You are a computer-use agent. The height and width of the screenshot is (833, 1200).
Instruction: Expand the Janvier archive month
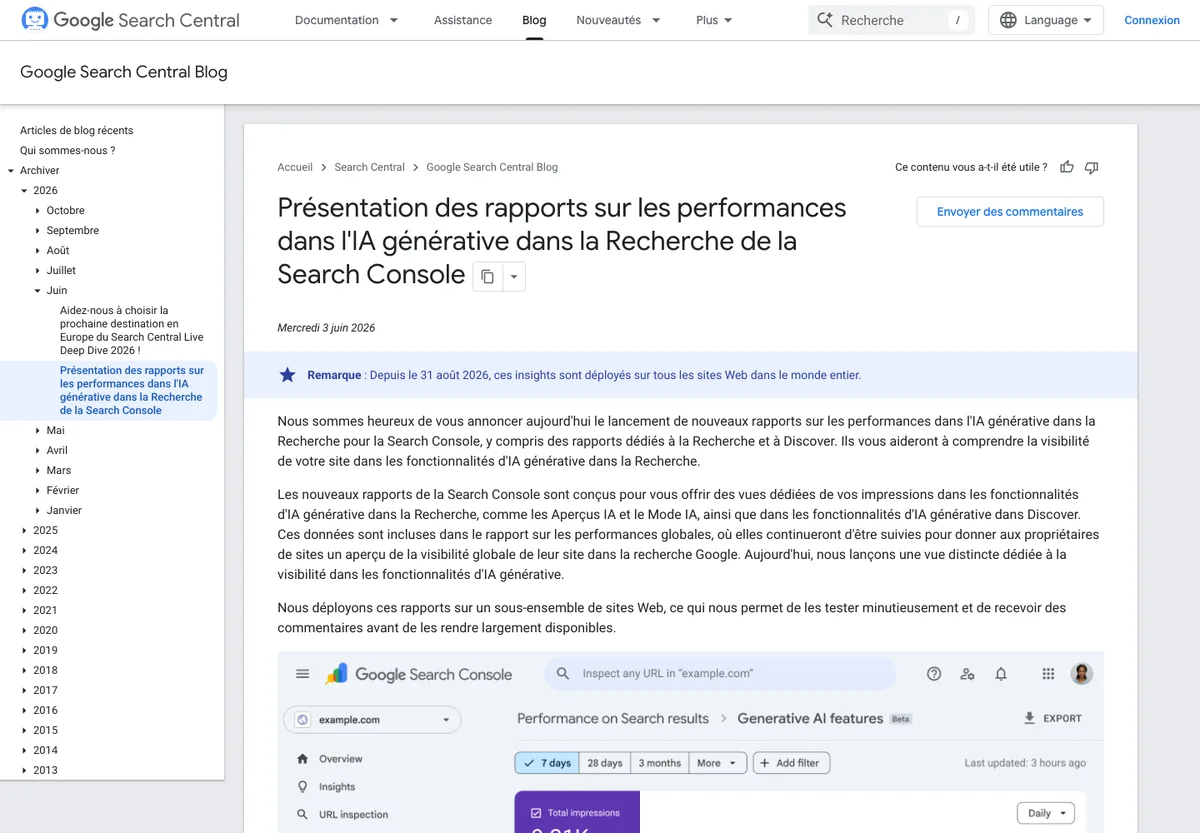point(37,510)
